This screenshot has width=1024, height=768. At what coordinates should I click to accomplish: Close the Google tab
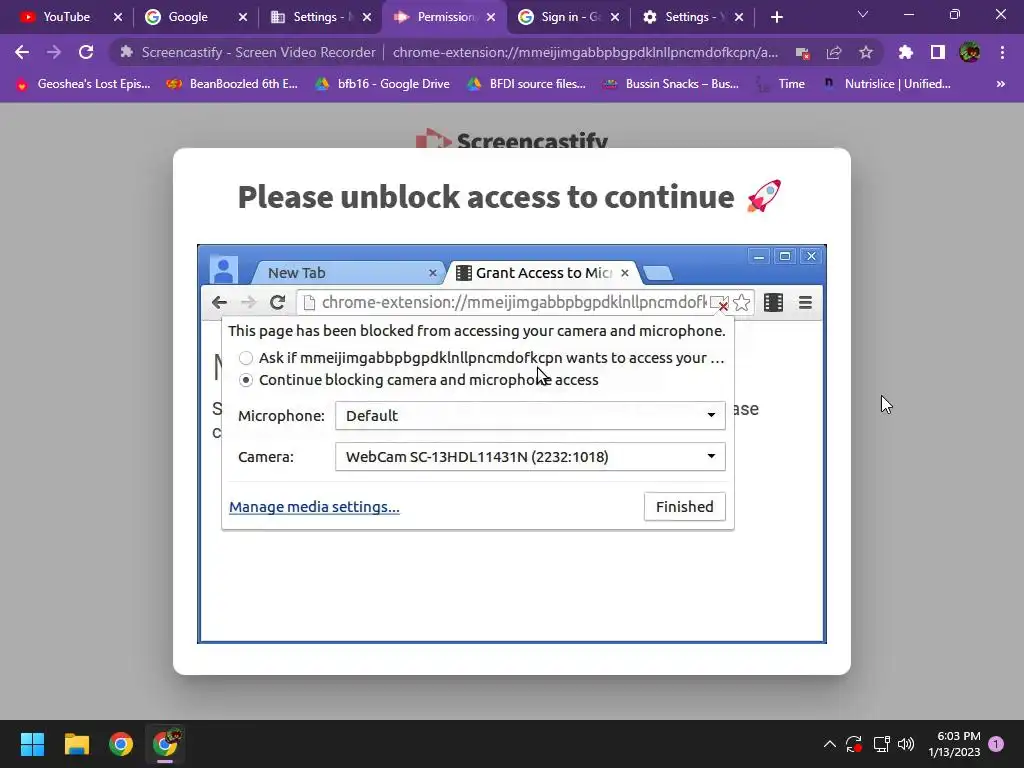tap(243, 17)
